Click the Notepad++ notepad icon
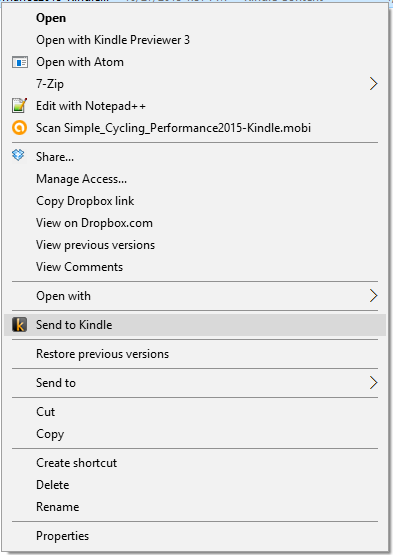This screenshot has width=393, height=555. coord(19,106)
